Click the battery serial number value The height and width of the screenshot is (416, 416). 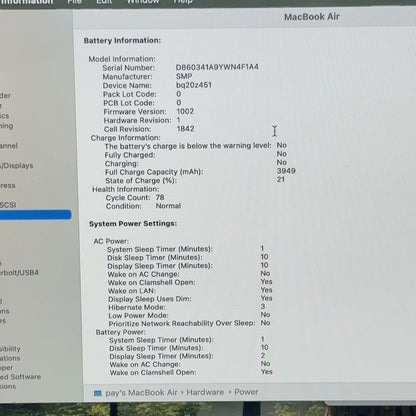click(217, 67)
